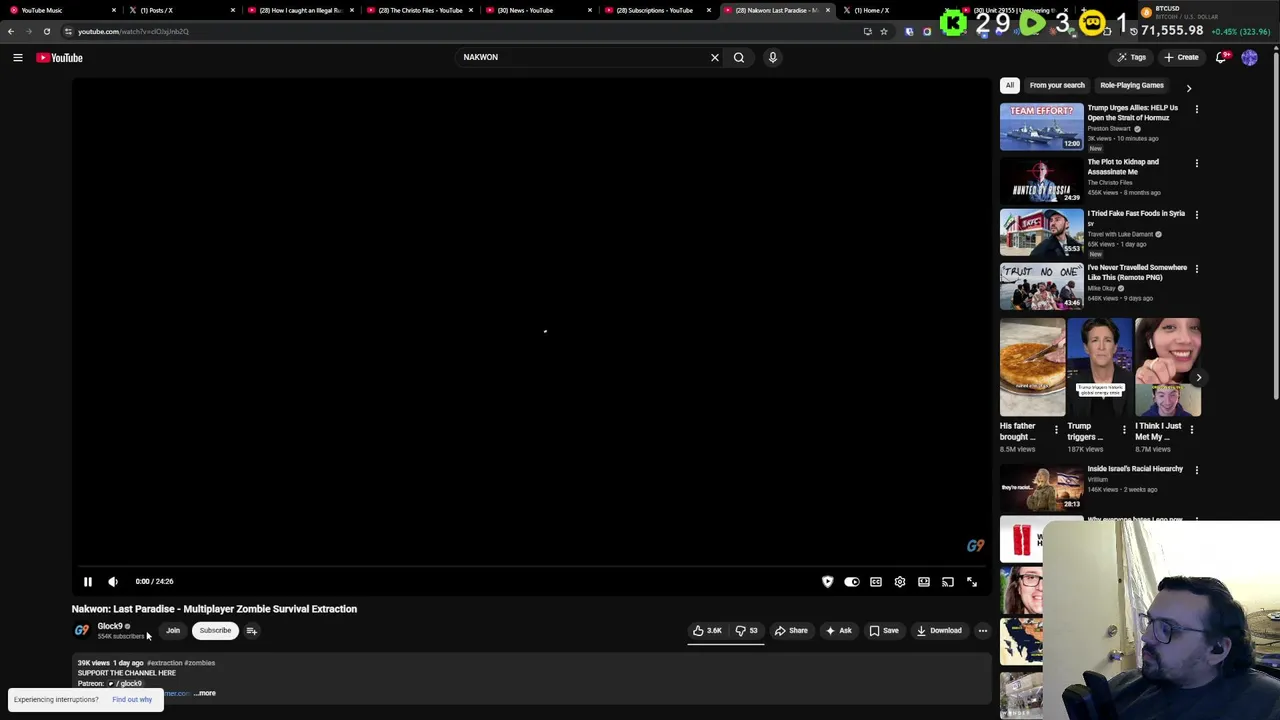Save the video to a playlist

tap(884, 630)
